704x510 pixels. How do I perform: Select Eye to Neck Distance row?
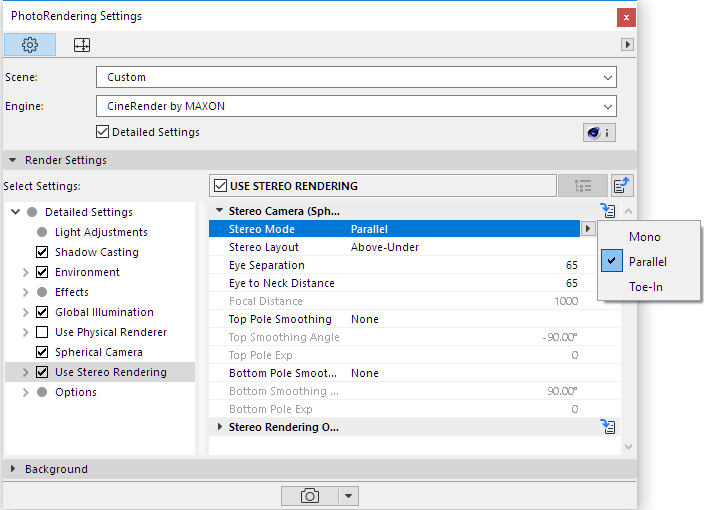tap(402, 283)
